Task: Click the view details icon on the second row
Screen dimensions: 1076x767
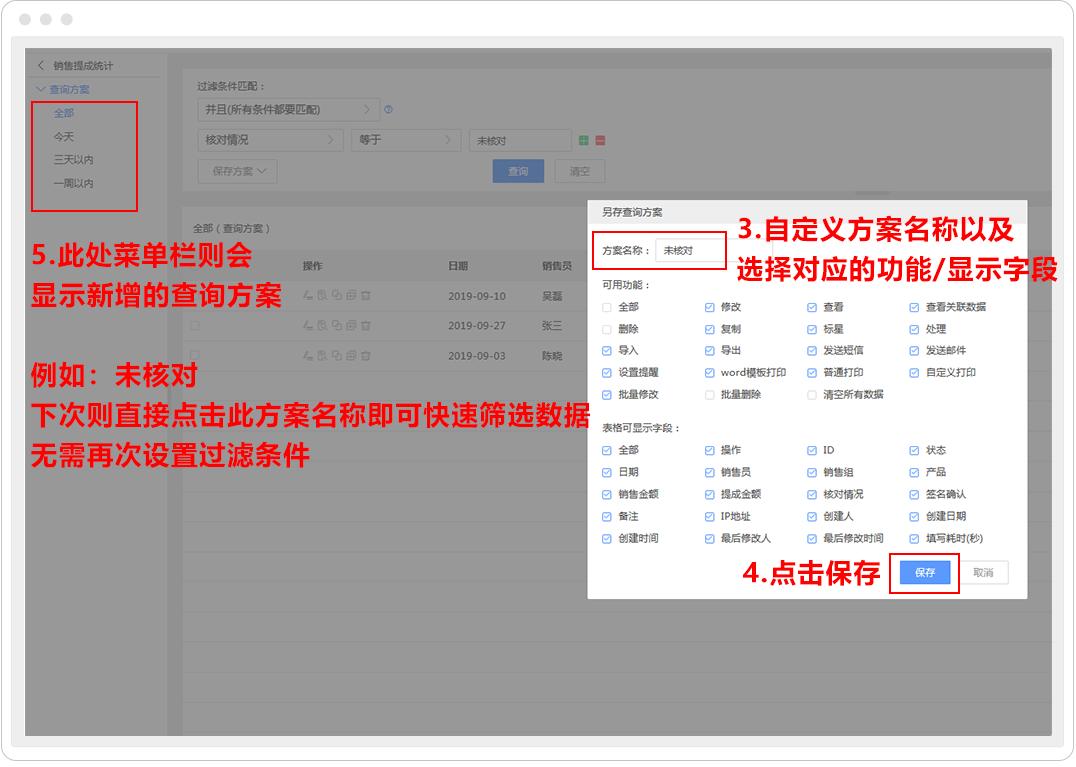Action: (x=322, y=326)
